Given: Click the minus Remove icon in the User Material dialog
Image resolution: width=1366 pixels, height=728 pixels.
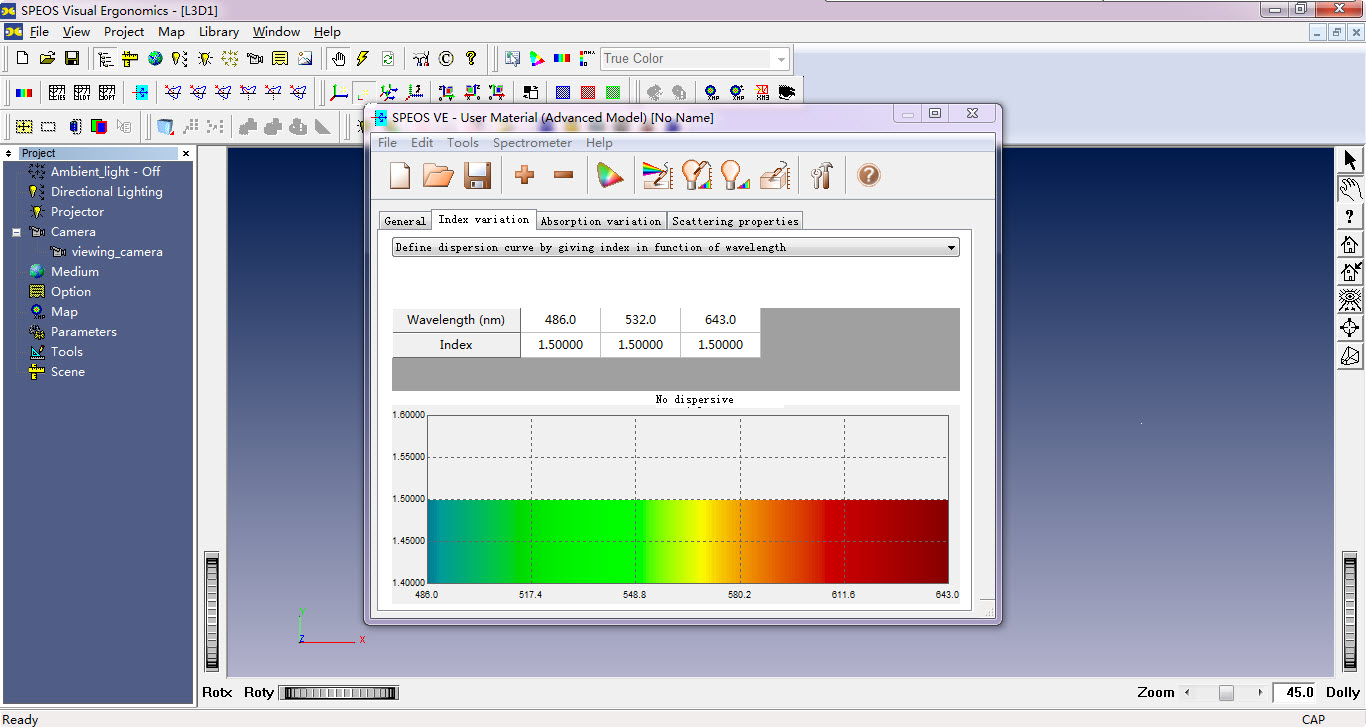Looking at the screenshot, I should 563,176.
